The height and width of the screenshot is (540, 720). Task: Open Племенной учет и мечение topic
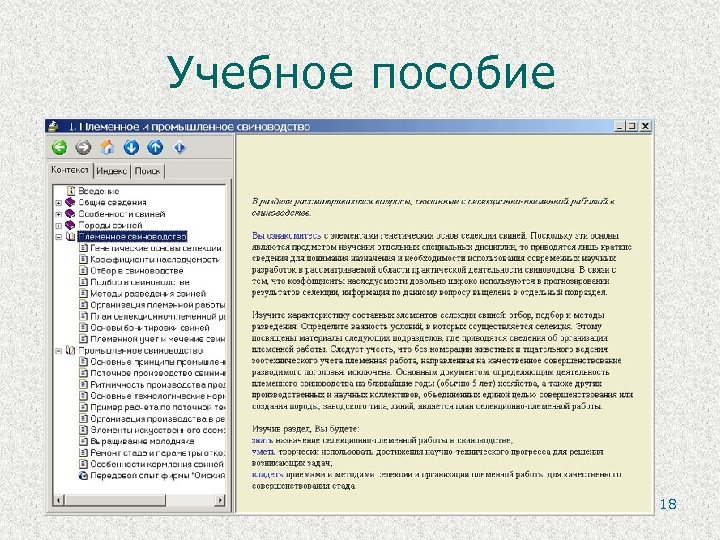pos(158,339)
